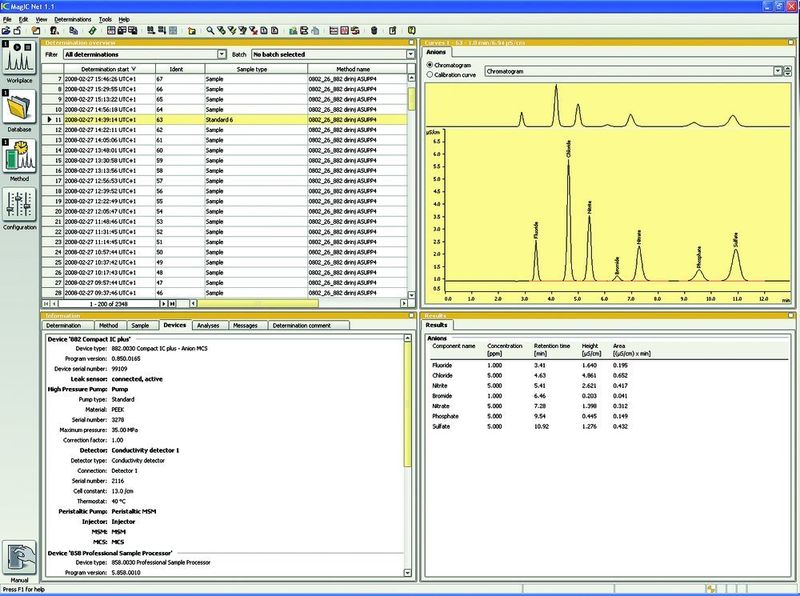Click the determination table horizontal scrollbar thumb
Screen dimensions: 800x596
point(258,304)
